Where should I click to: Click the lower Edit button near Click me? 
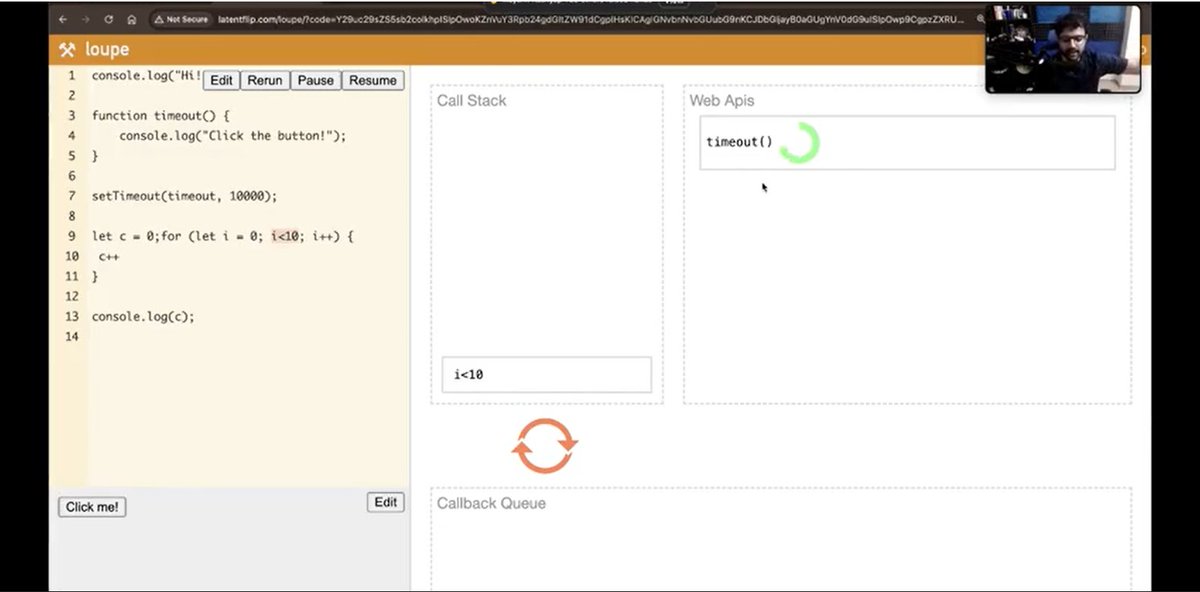[386, 502]
